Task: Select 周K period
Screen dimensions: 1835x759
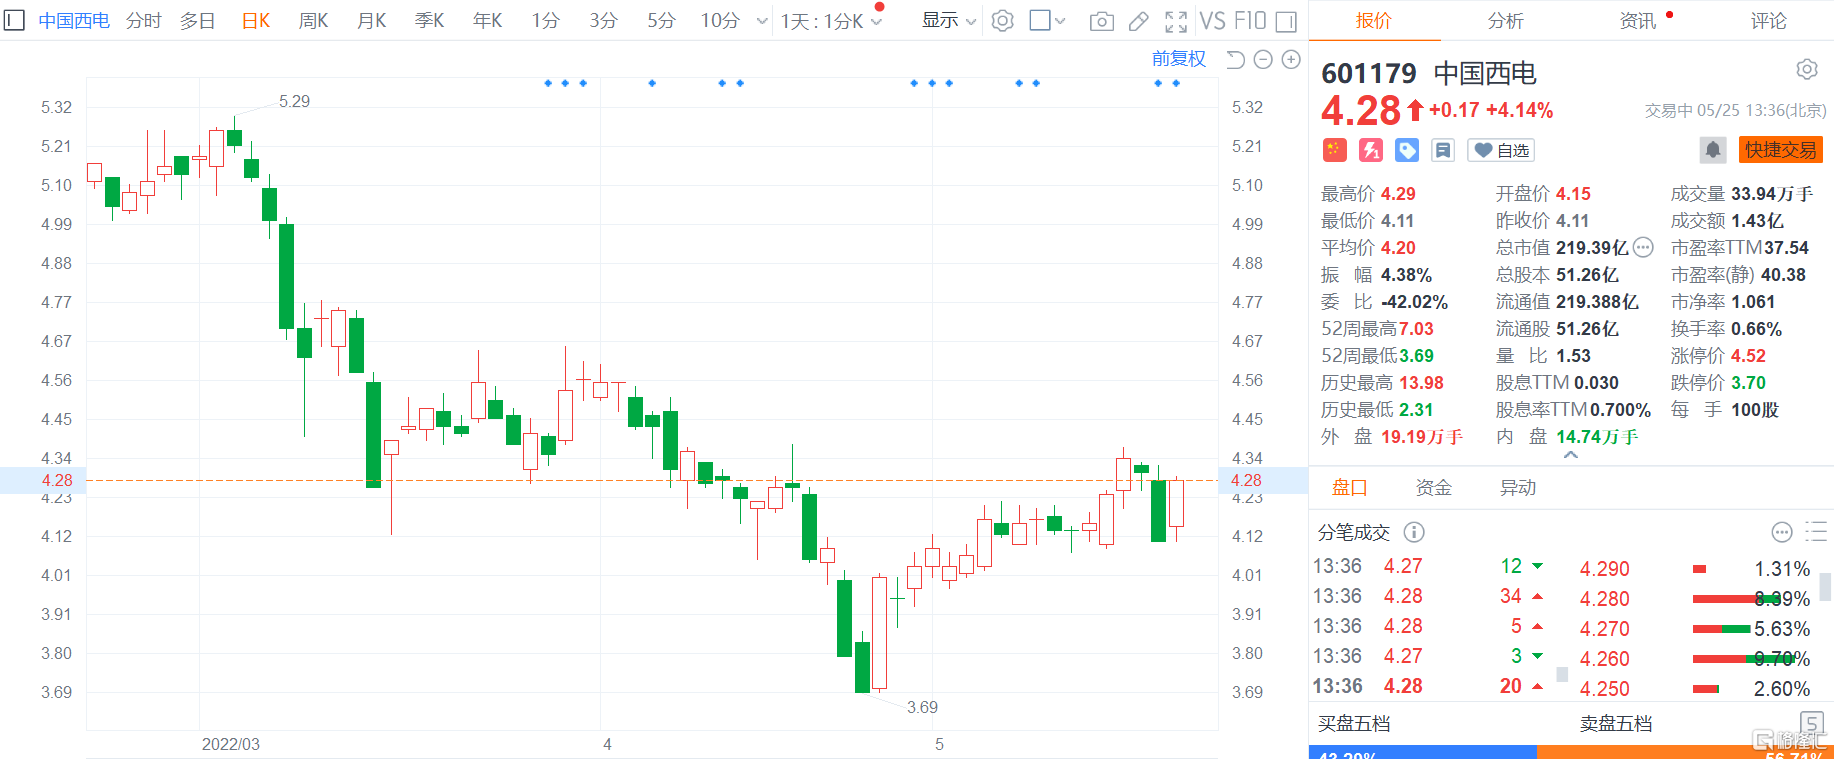Action: coord(313,21)
